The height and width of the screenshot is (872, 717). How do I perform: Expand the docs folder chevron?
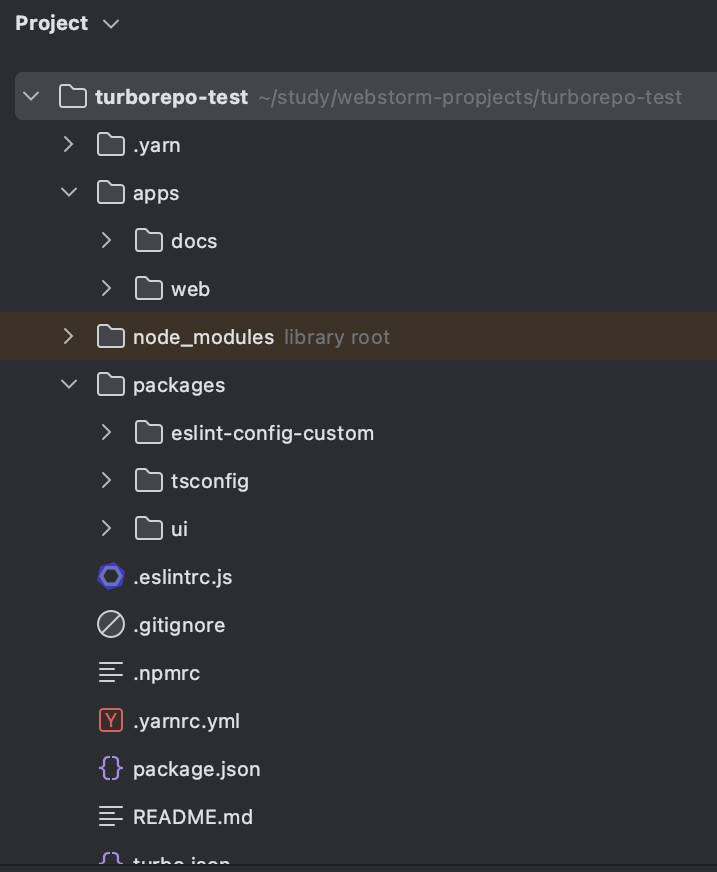coord(107,241)
